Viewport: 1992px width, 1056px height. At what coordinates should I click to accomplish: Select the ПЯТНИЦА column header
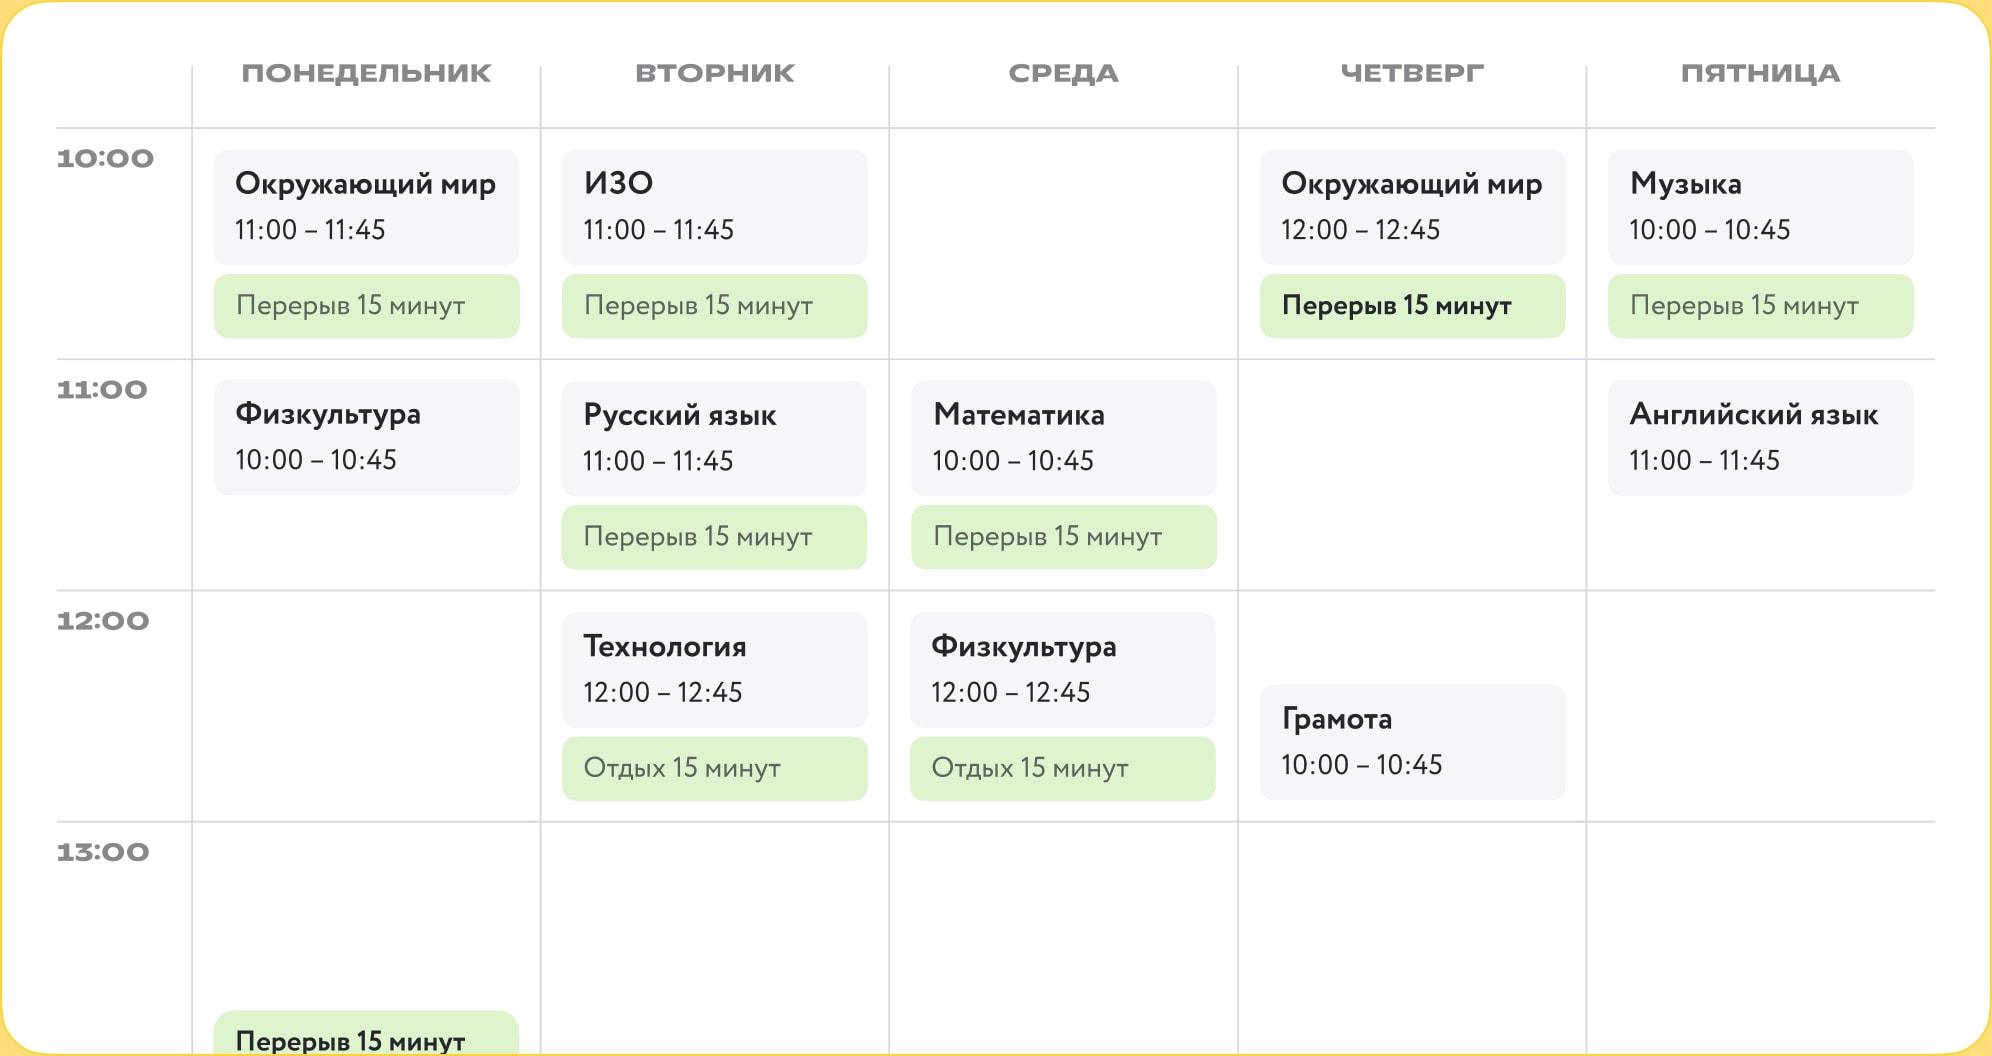[x=1761, y=73]
